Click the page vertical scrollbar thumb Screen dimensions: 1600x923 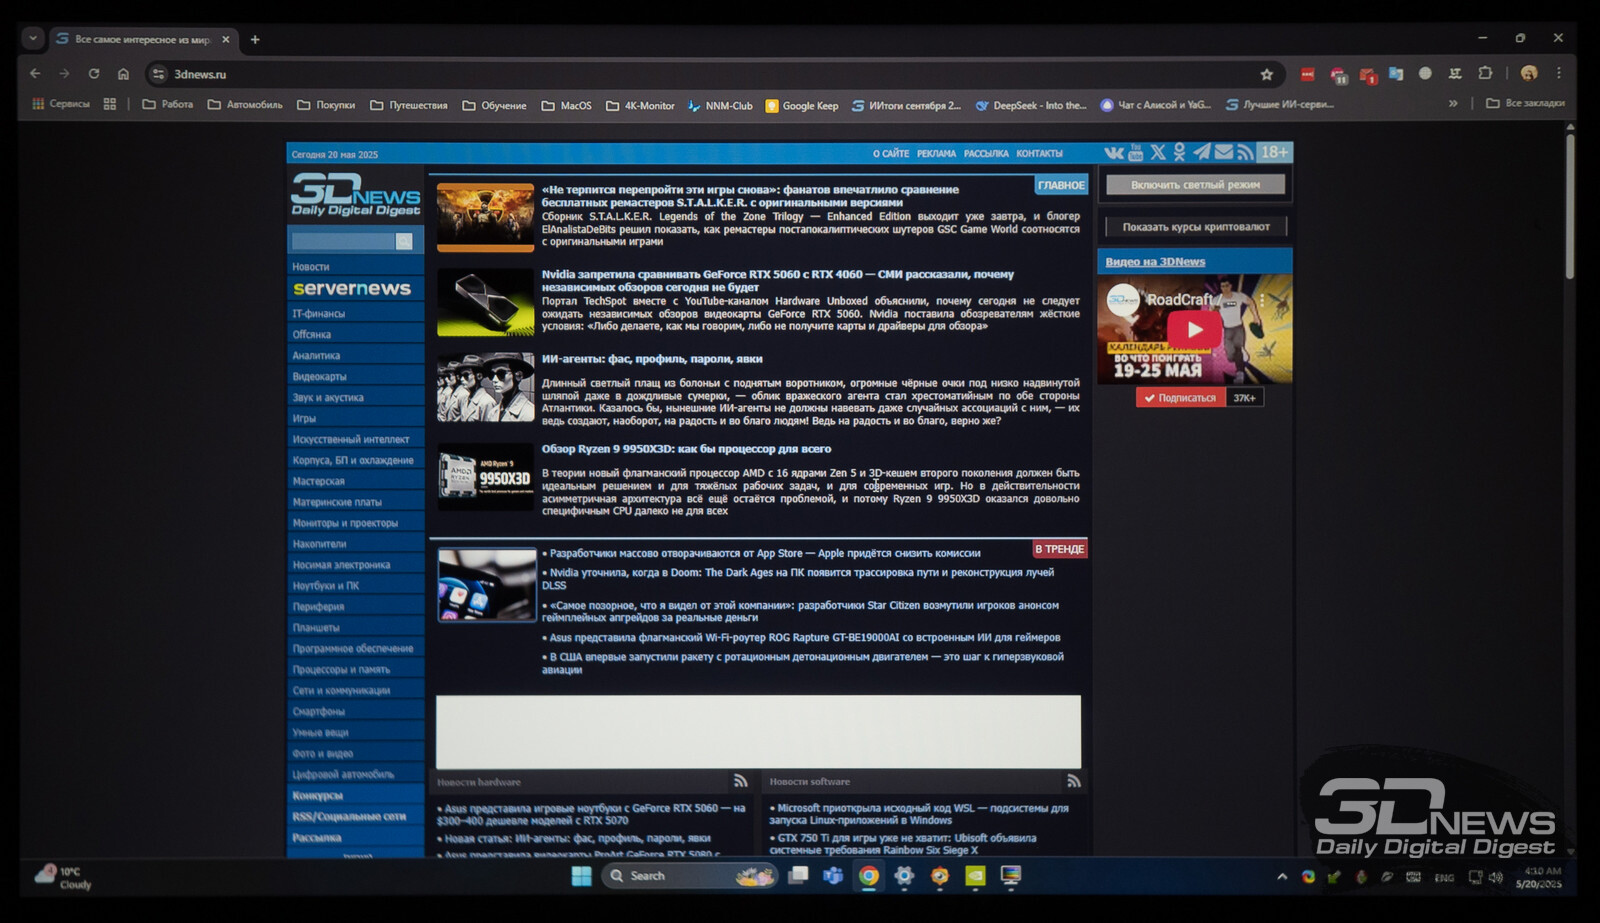click(1570, 205)
